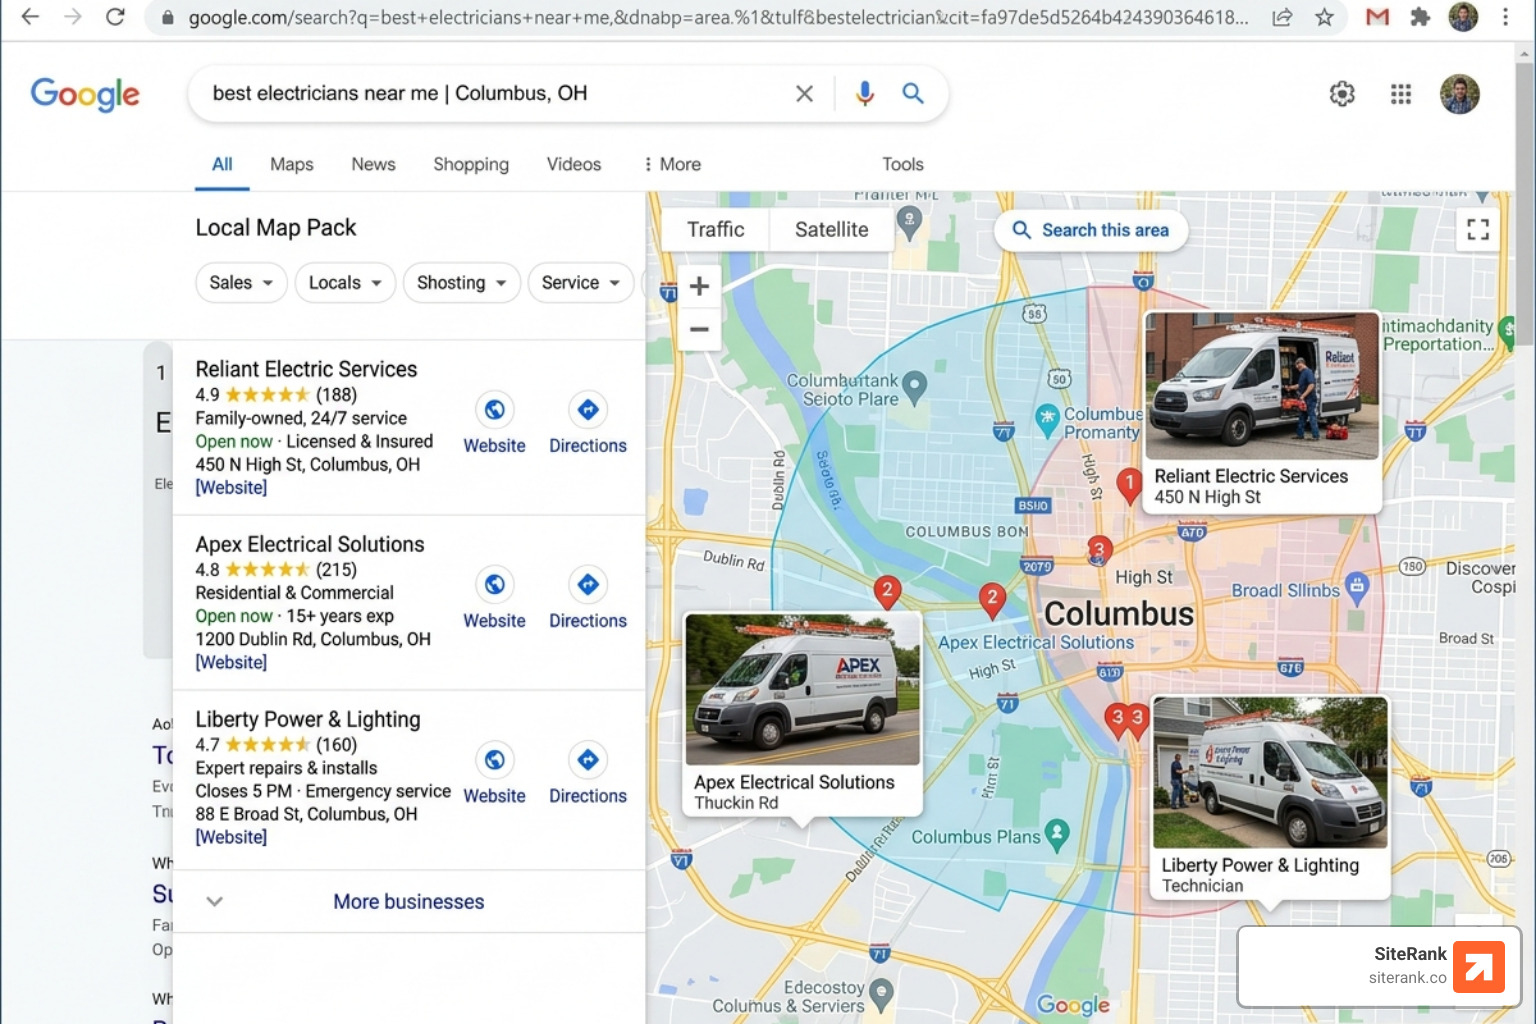
Task: Expand the list with the More businesses chevron
Action: coord(214,902)
